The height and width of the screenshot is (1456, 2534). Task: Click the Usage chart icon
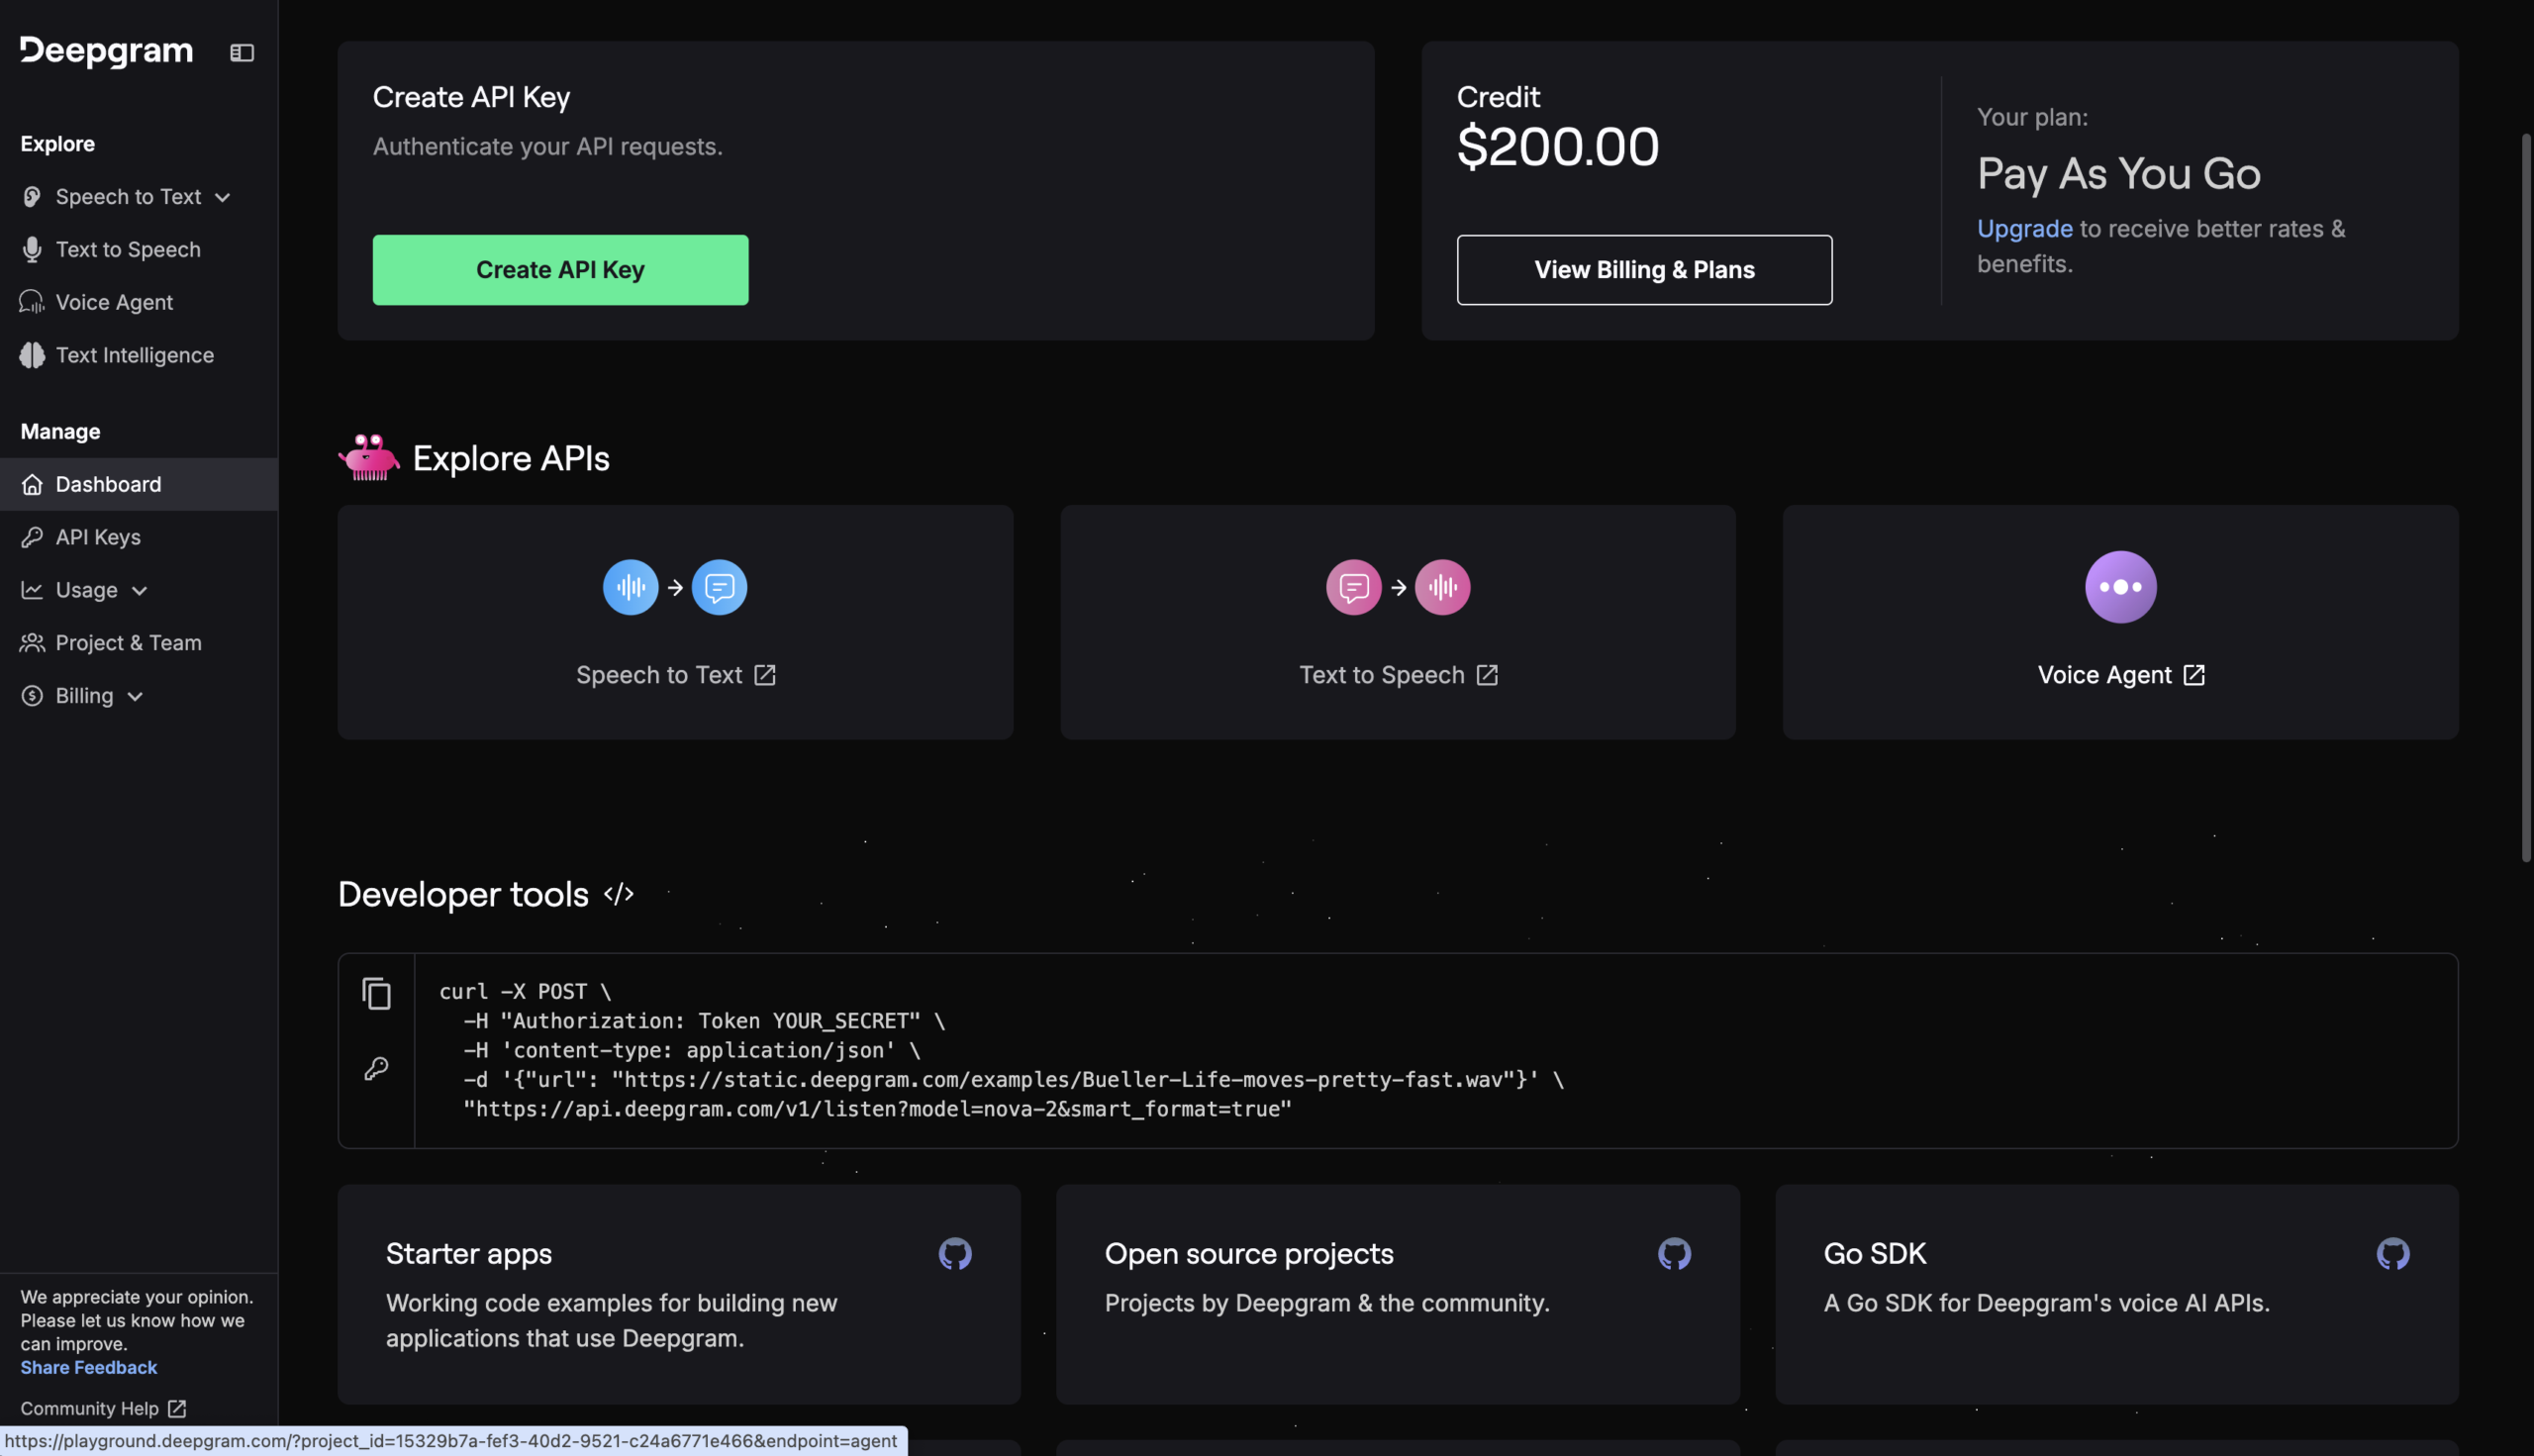point(32,590)
